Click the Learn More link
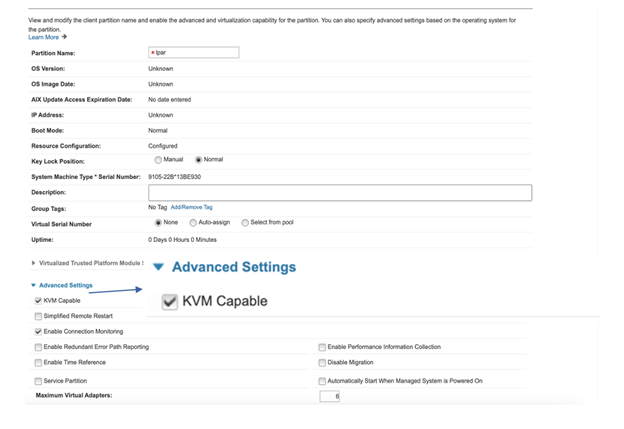 click(x=43, y=37)
